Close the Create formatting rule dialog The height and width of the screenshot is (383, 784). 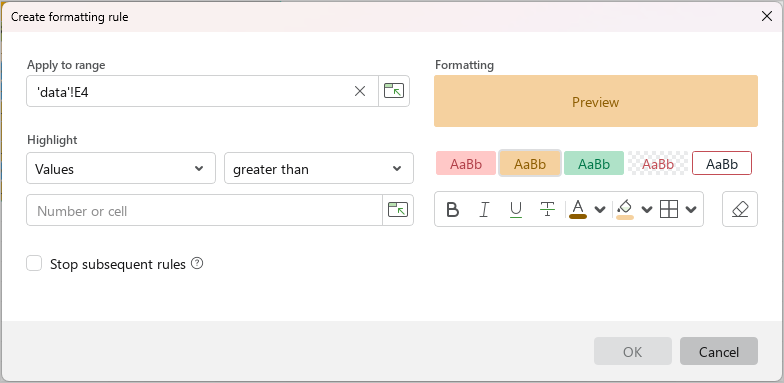point(766,16)
